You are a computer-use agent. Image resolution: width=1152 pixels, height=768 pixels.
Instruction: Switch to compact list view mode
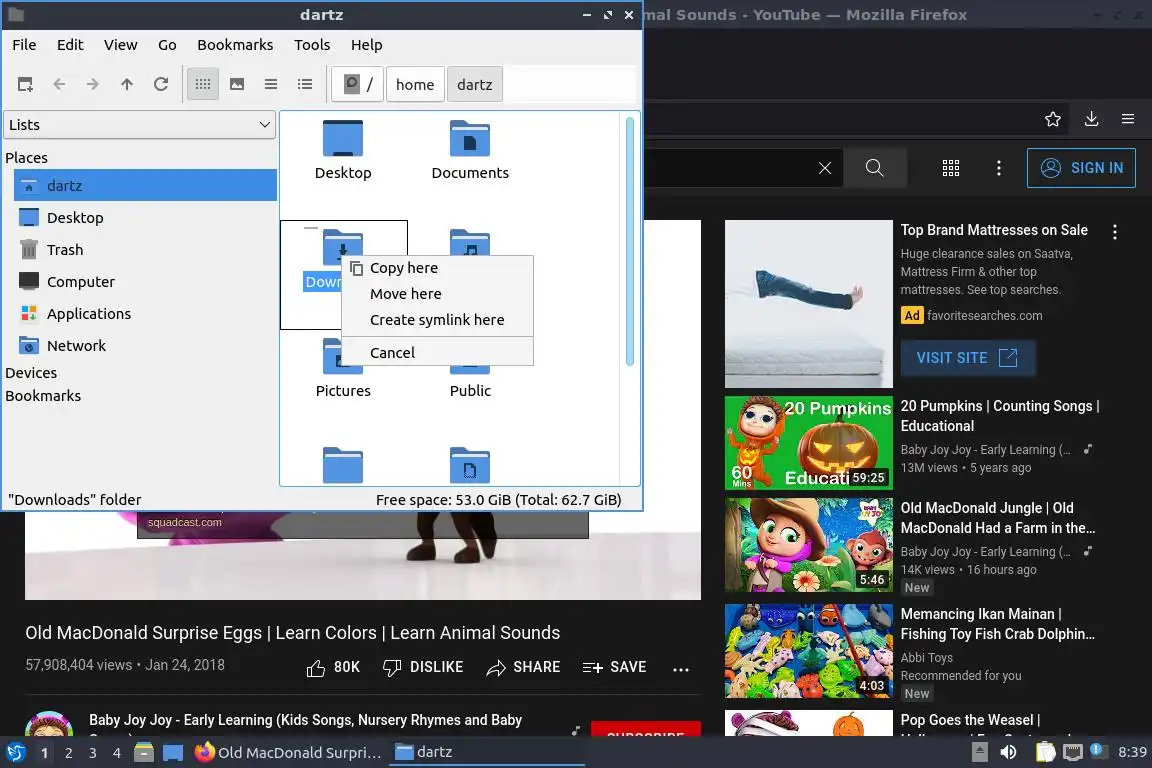point(271,85)
